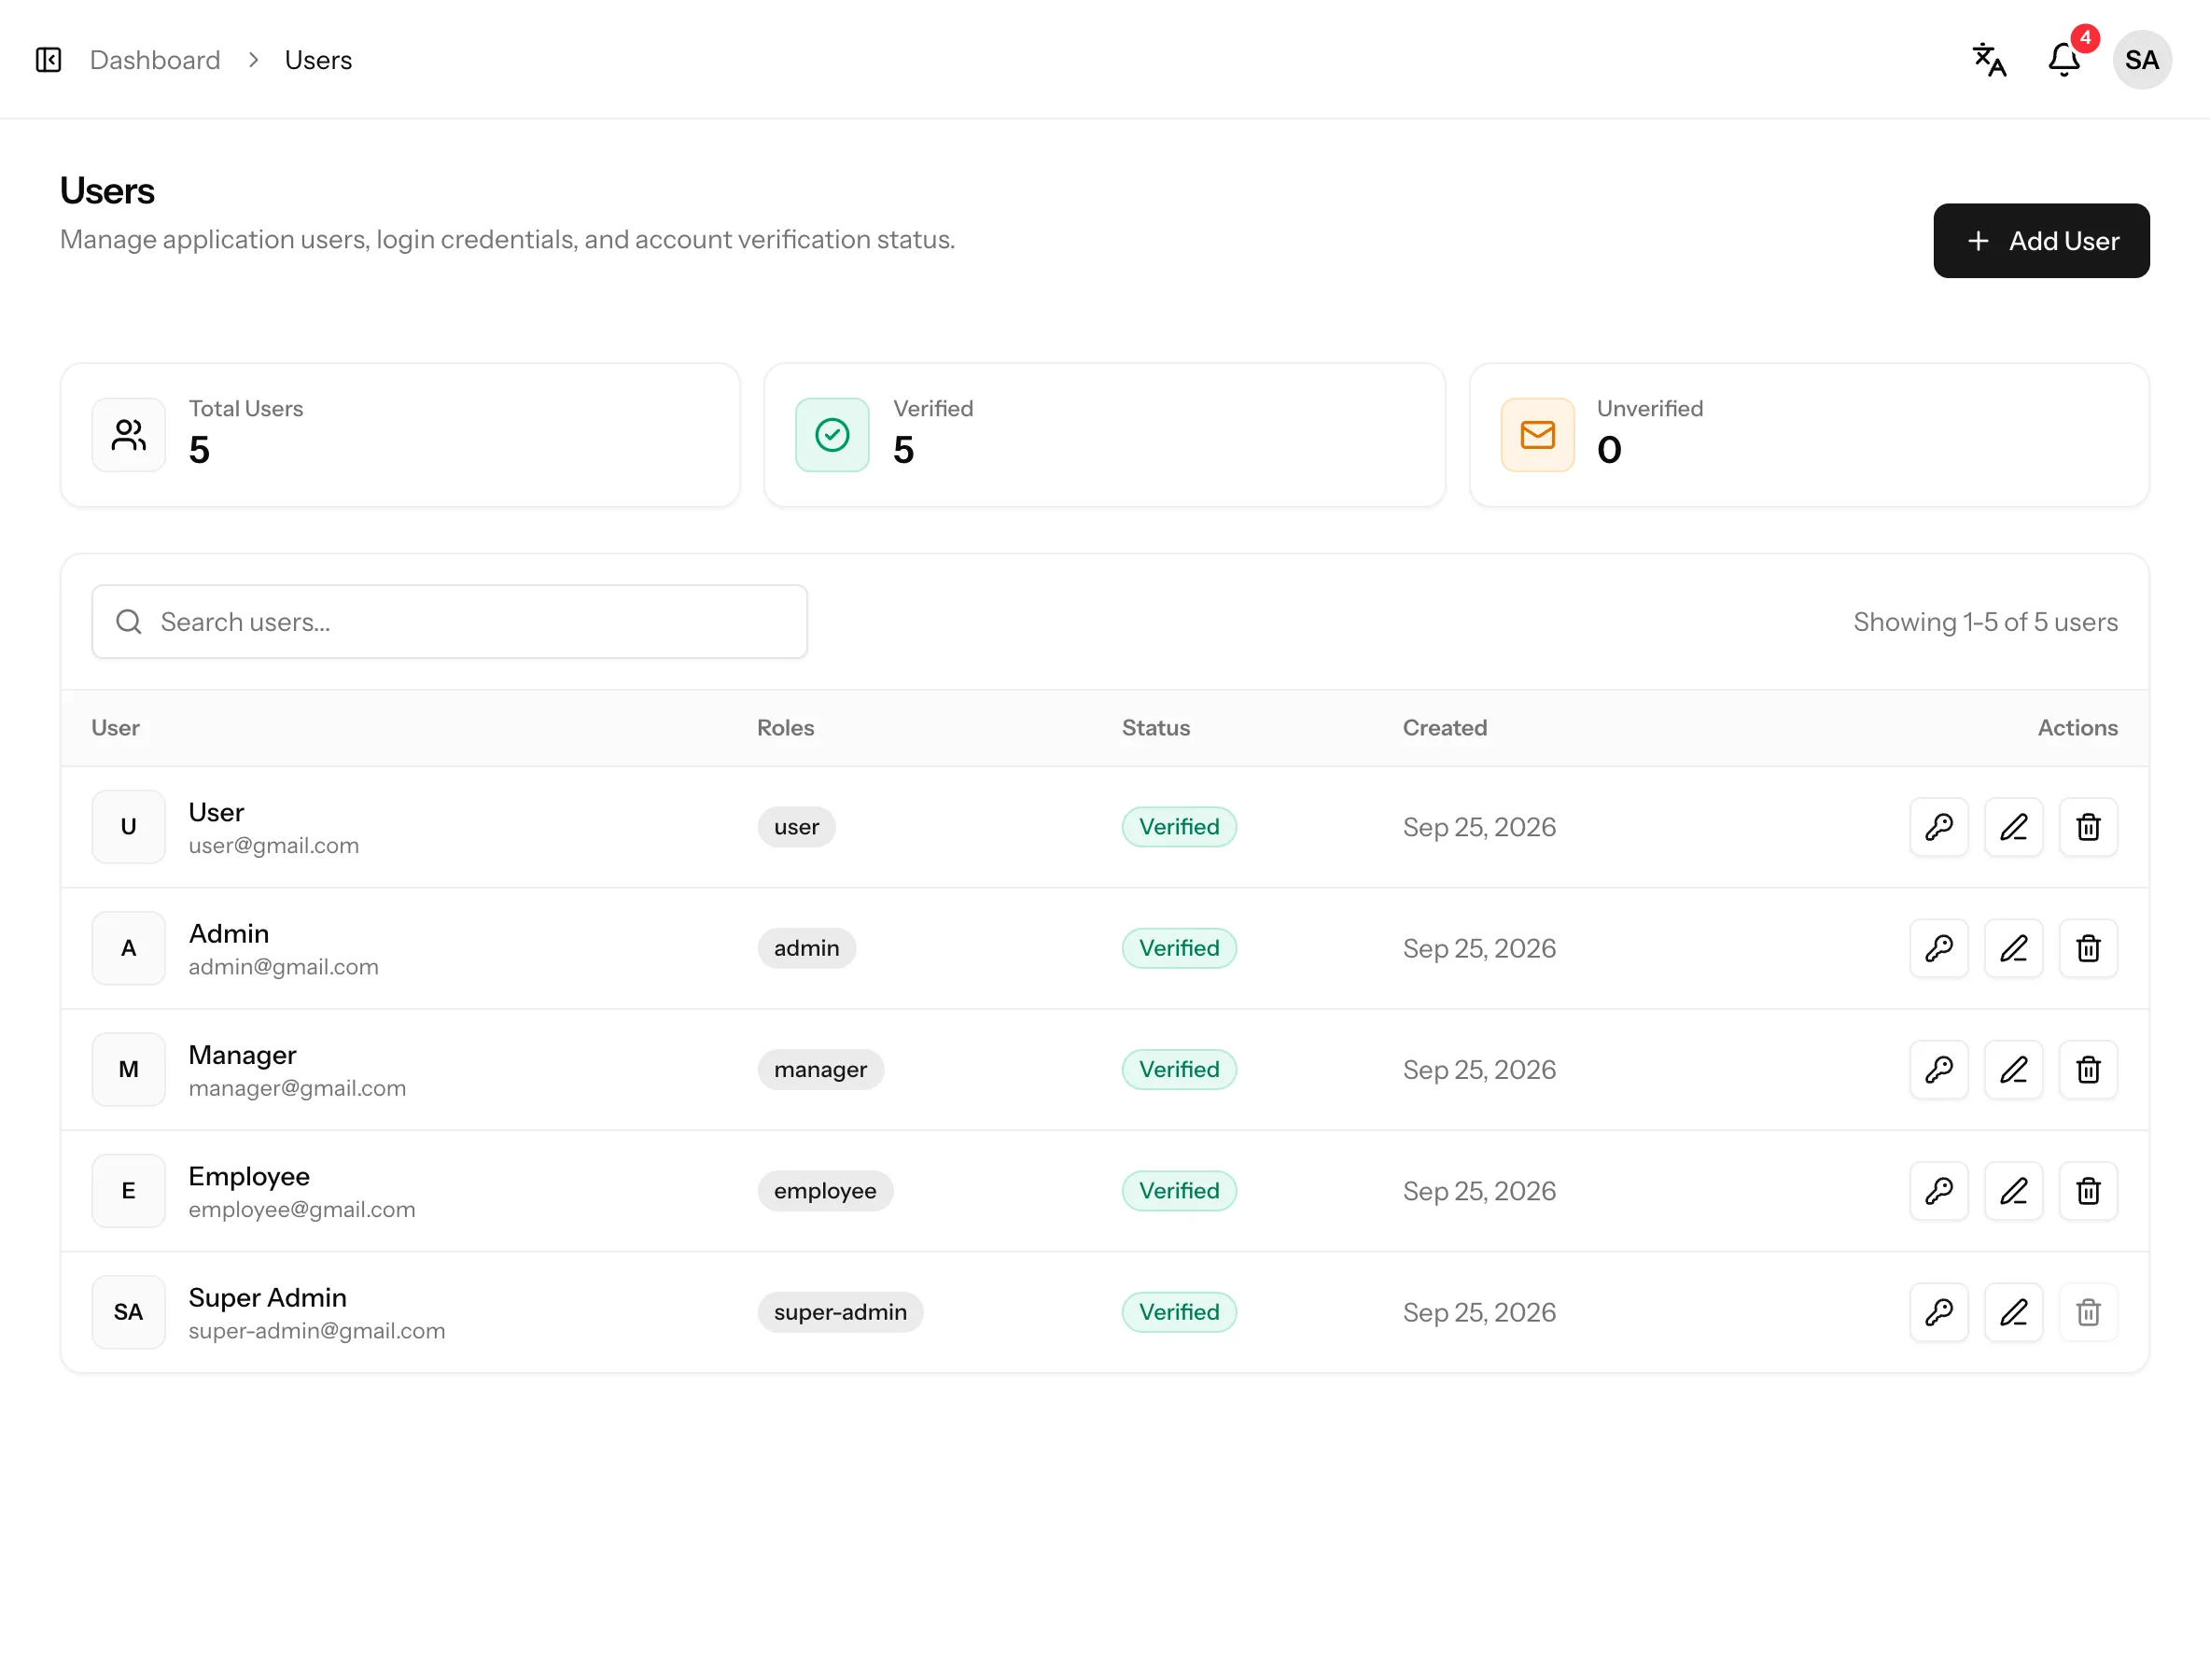Screen dimensions: 2210x1680
Task: Click the super-admin role badge
Action: coord(840,1312)
